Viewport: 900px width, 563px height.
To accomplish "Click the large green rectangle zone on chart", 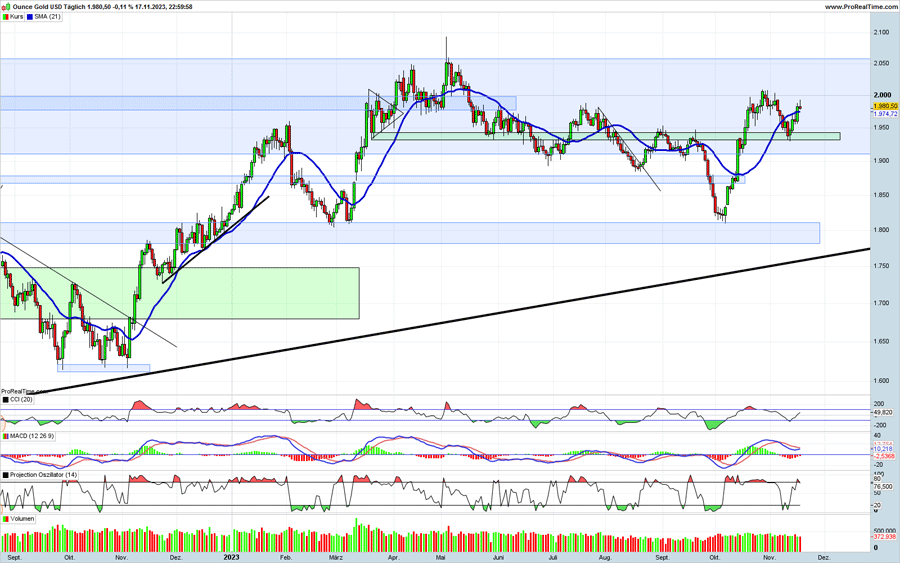I will click(180, 292).
